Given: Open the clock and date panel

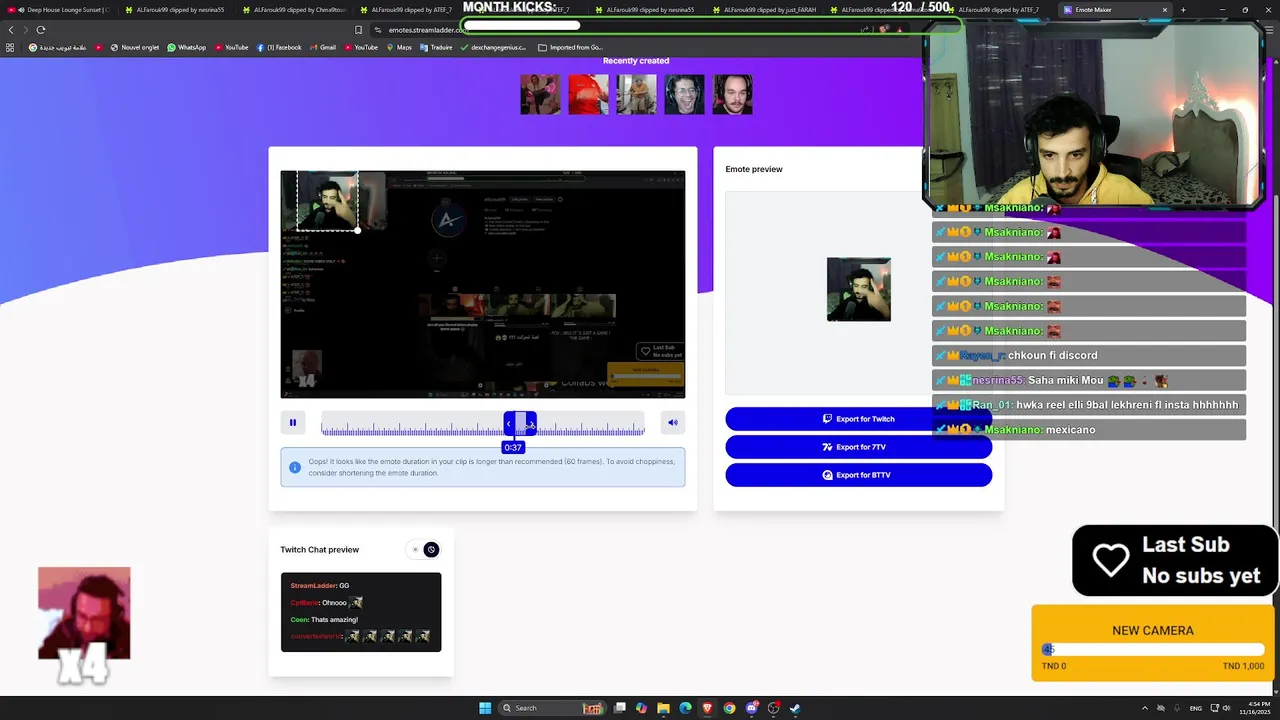Looking at the screenshot, I should (1257, 708).
